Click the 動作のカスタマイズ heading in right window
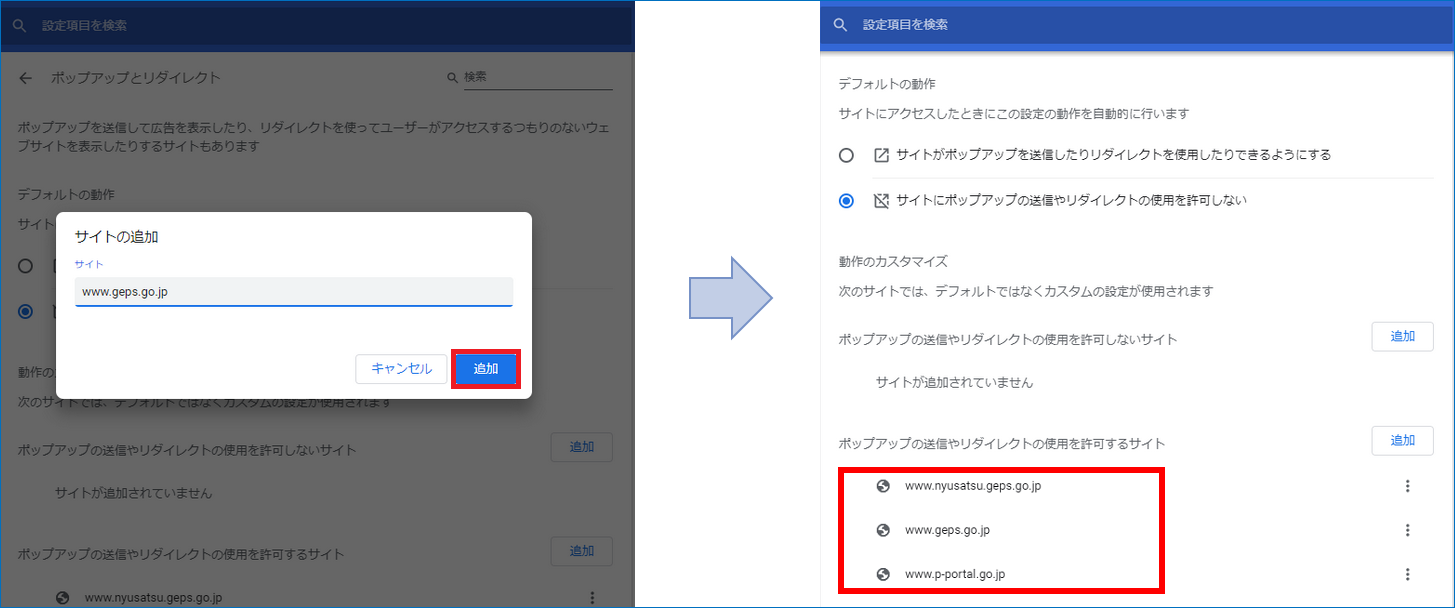The height and width of the screenshot is (608, 1455). pos(893,262)
